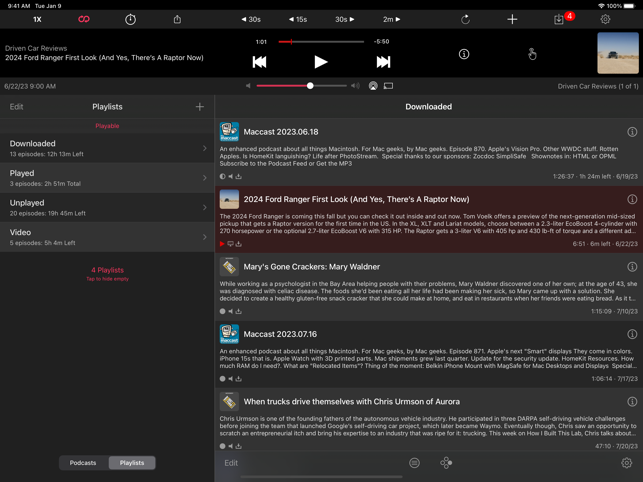Skip back 30 seconds
The image size is (643, 482).
click(x=251, y=19)
